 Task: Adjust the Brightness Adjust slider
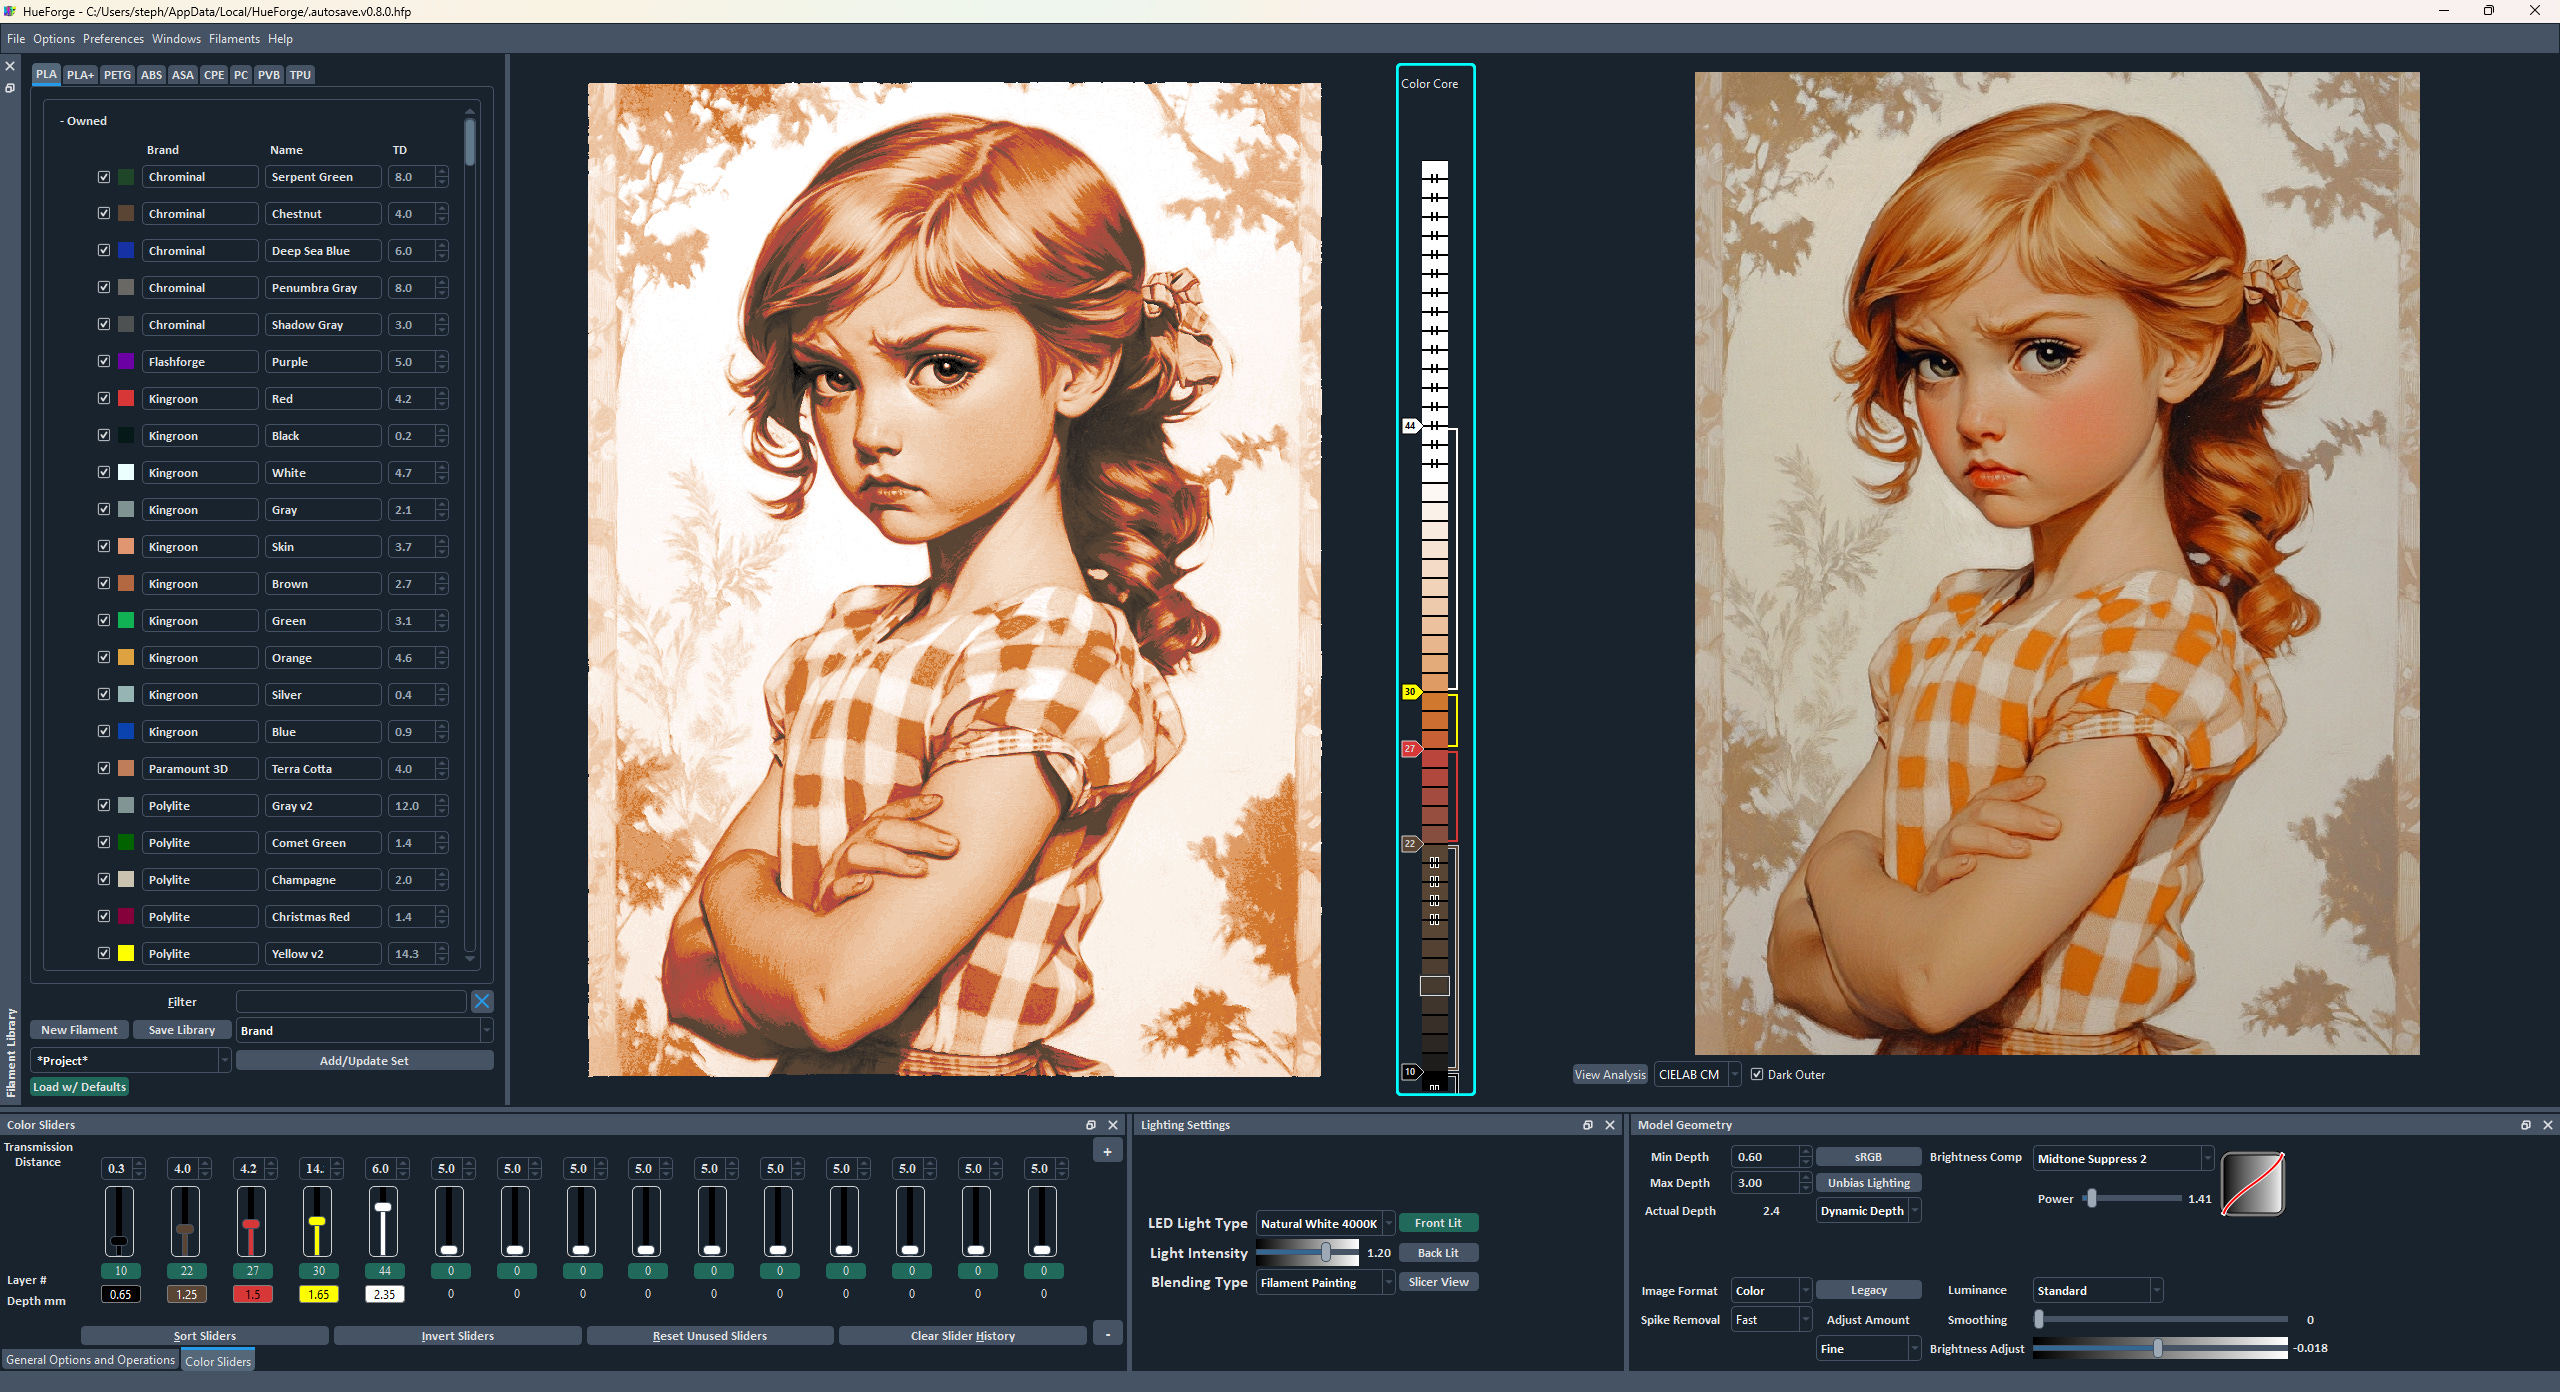[2158, 1349]
